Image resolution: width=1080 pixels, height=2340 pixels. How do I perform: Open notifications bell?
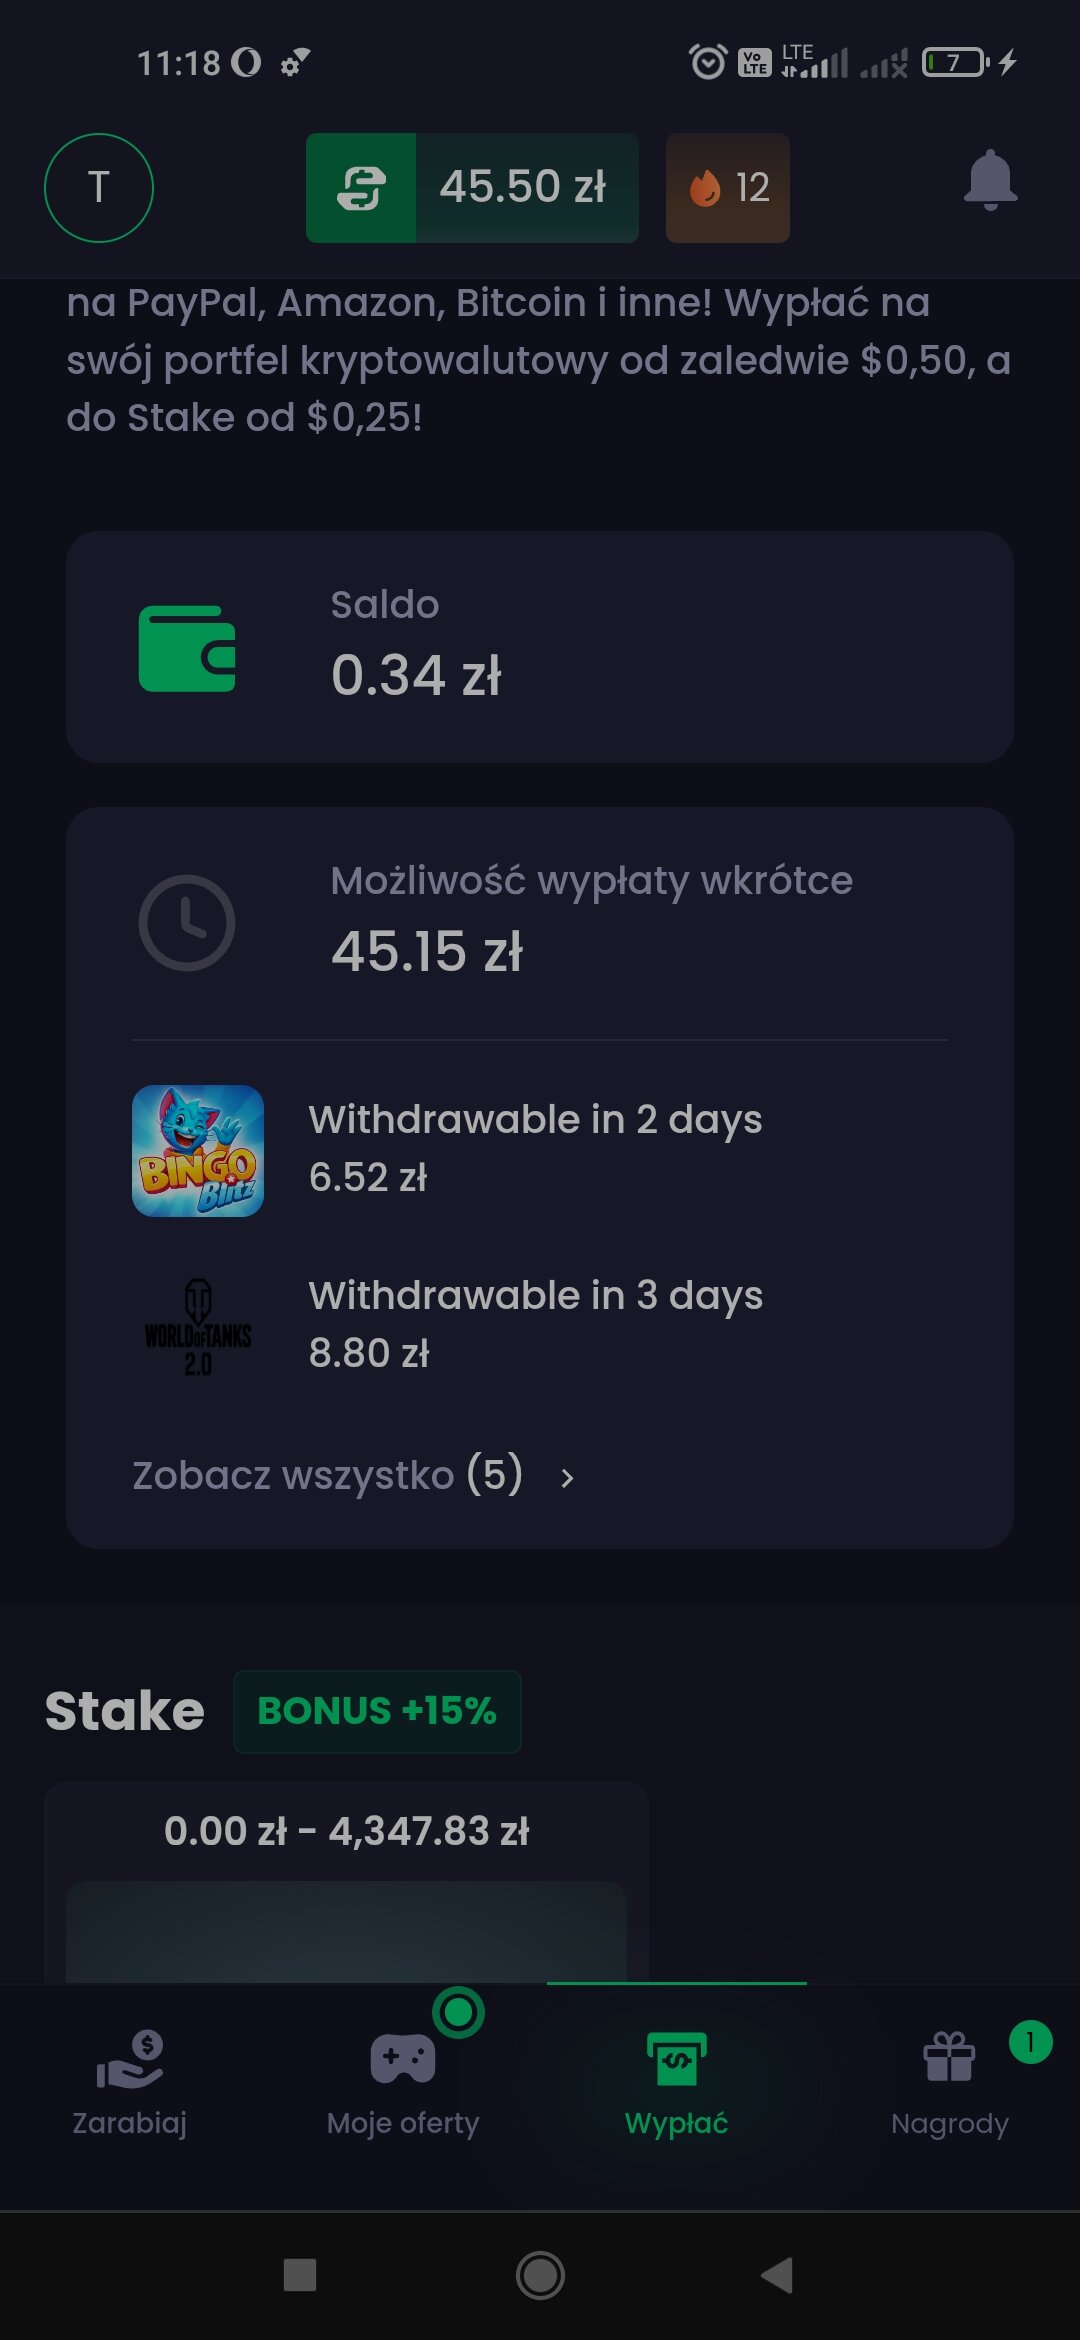[x=990, y=181]
